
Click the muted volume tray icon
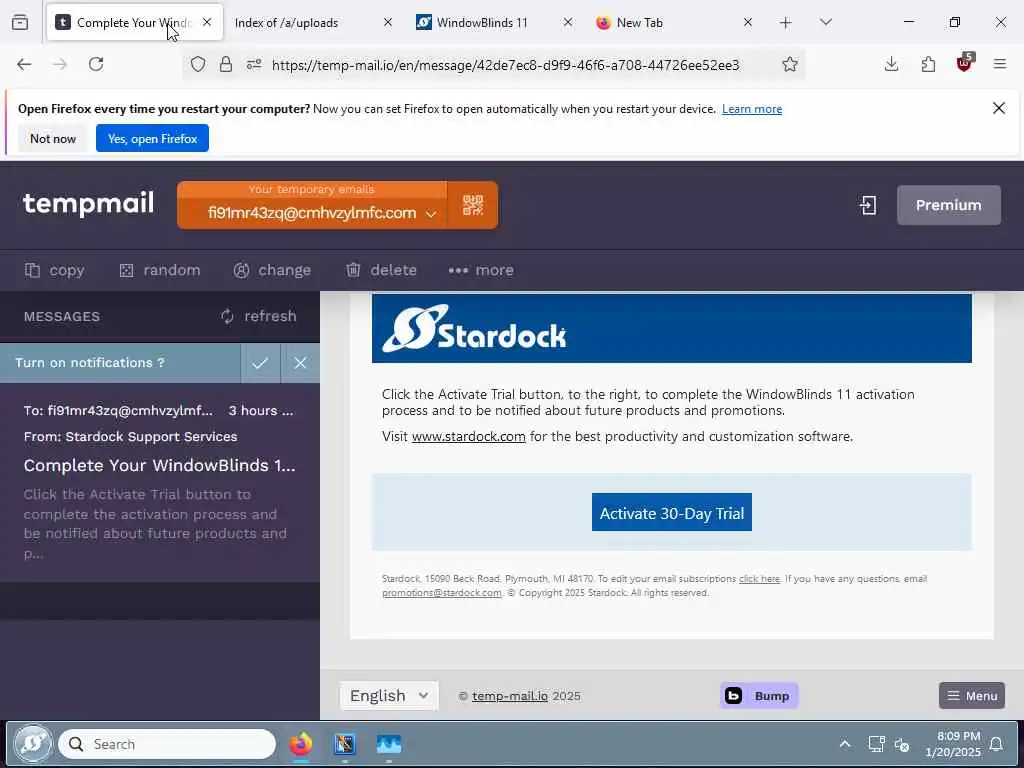[x=902, y=744]
